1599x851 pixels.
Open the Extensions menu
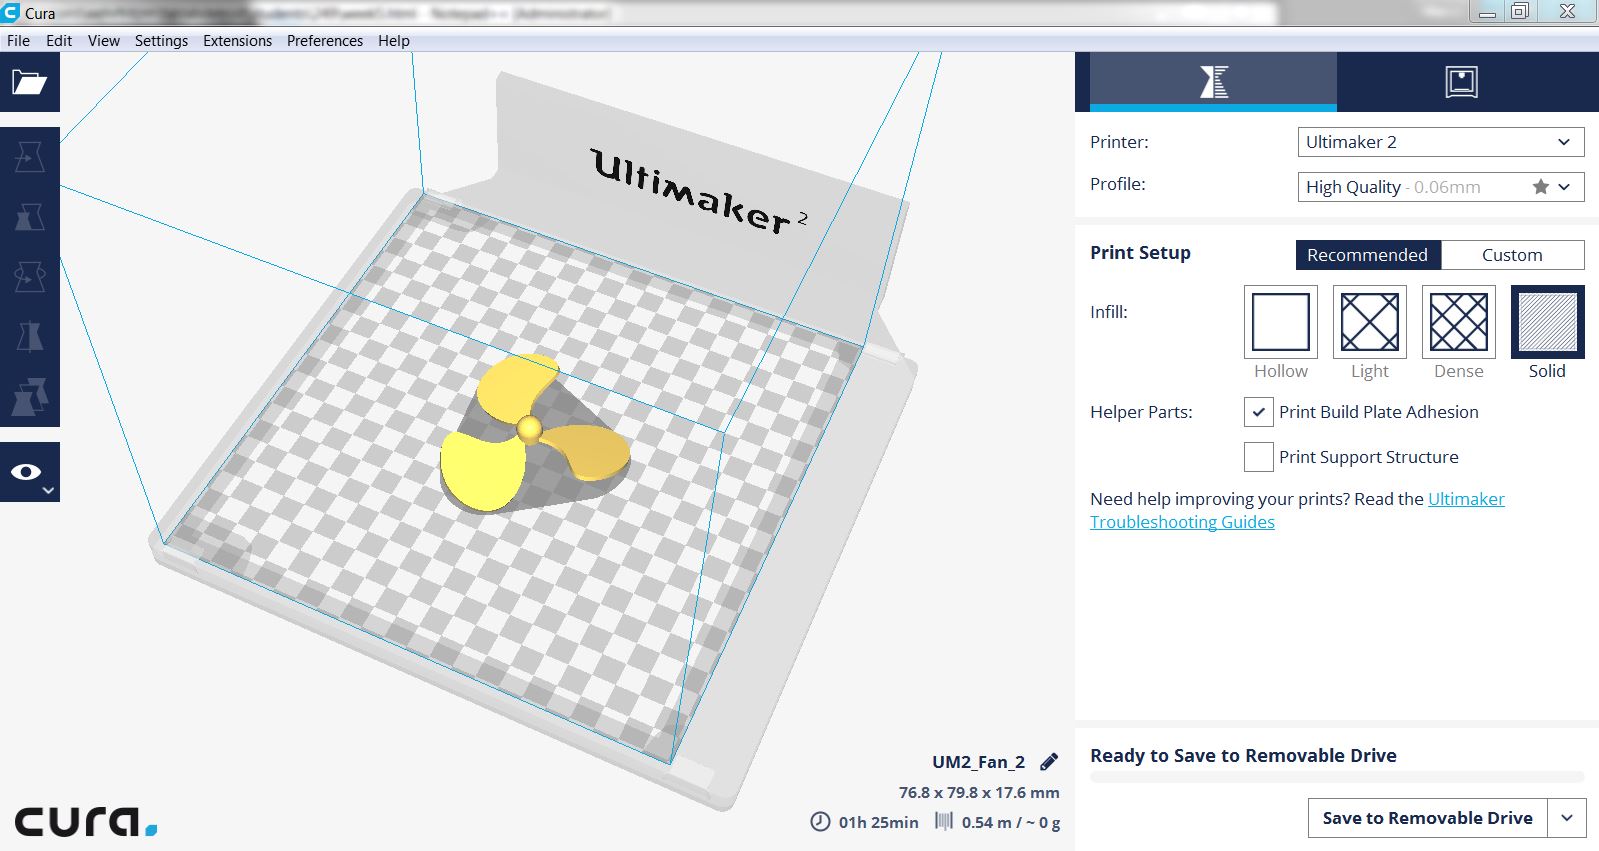(237, 41)
